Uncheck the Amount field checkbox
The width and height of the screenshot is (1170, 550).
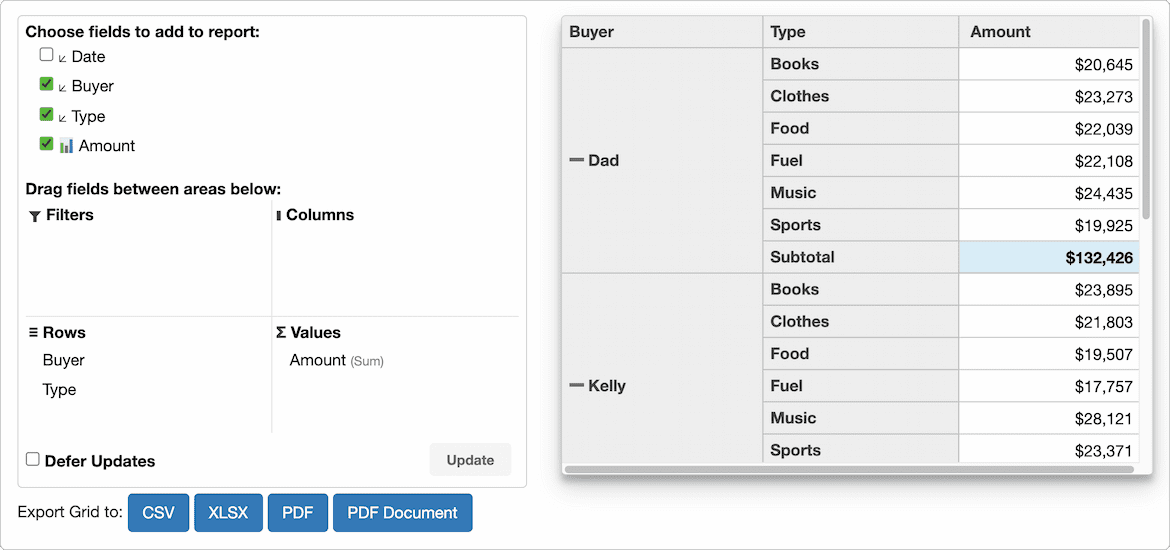click(x=46, y=144)
